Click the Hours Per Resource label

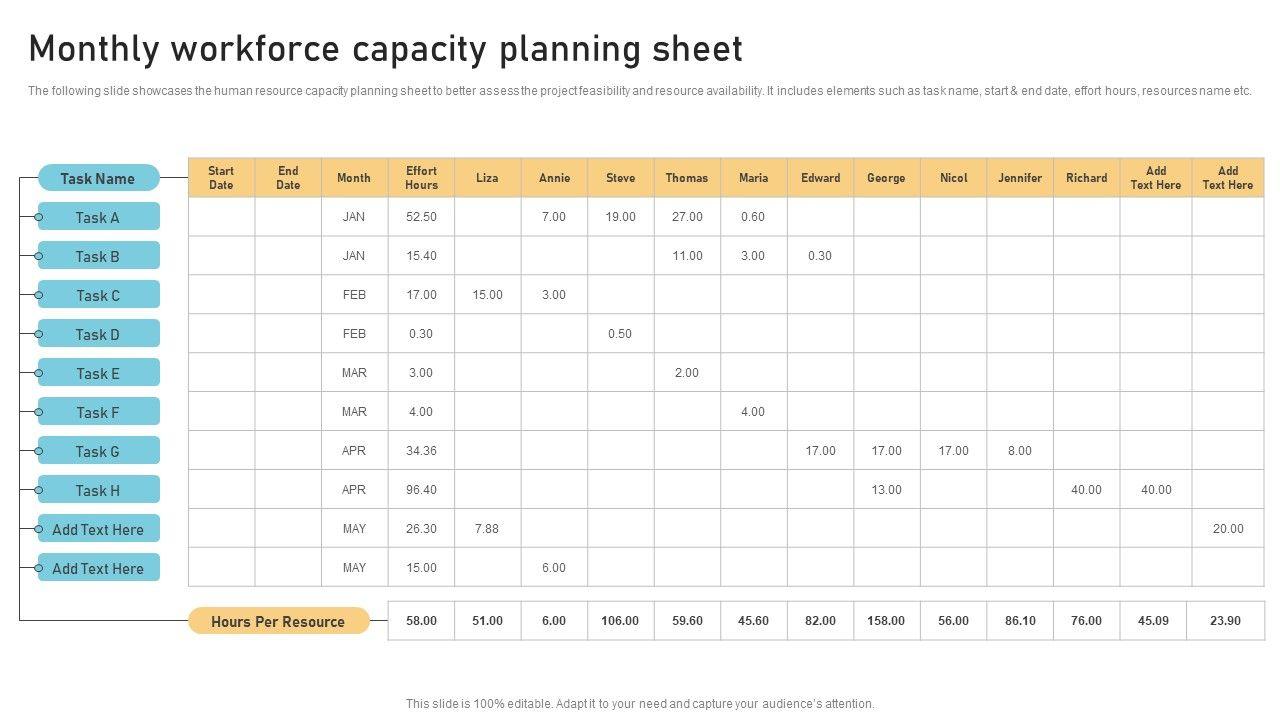pos(278,622)
